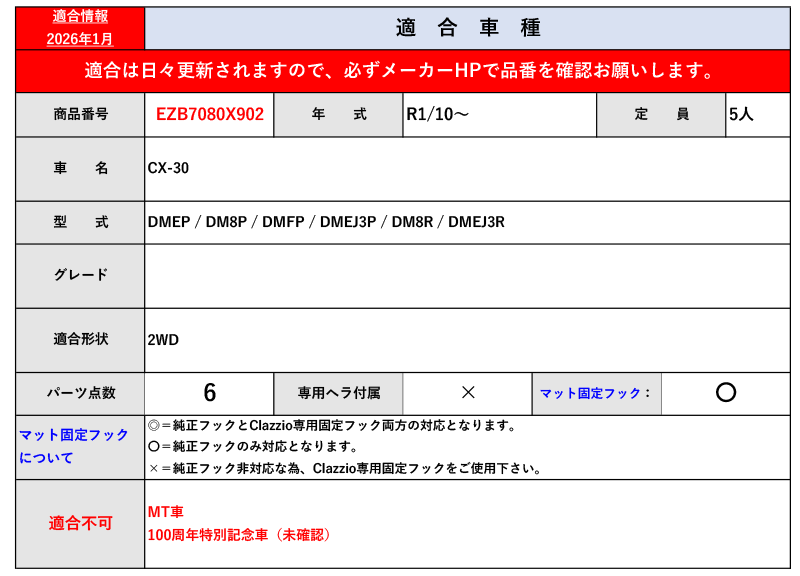Click the R1/10～ model year value

coord(437,114)
